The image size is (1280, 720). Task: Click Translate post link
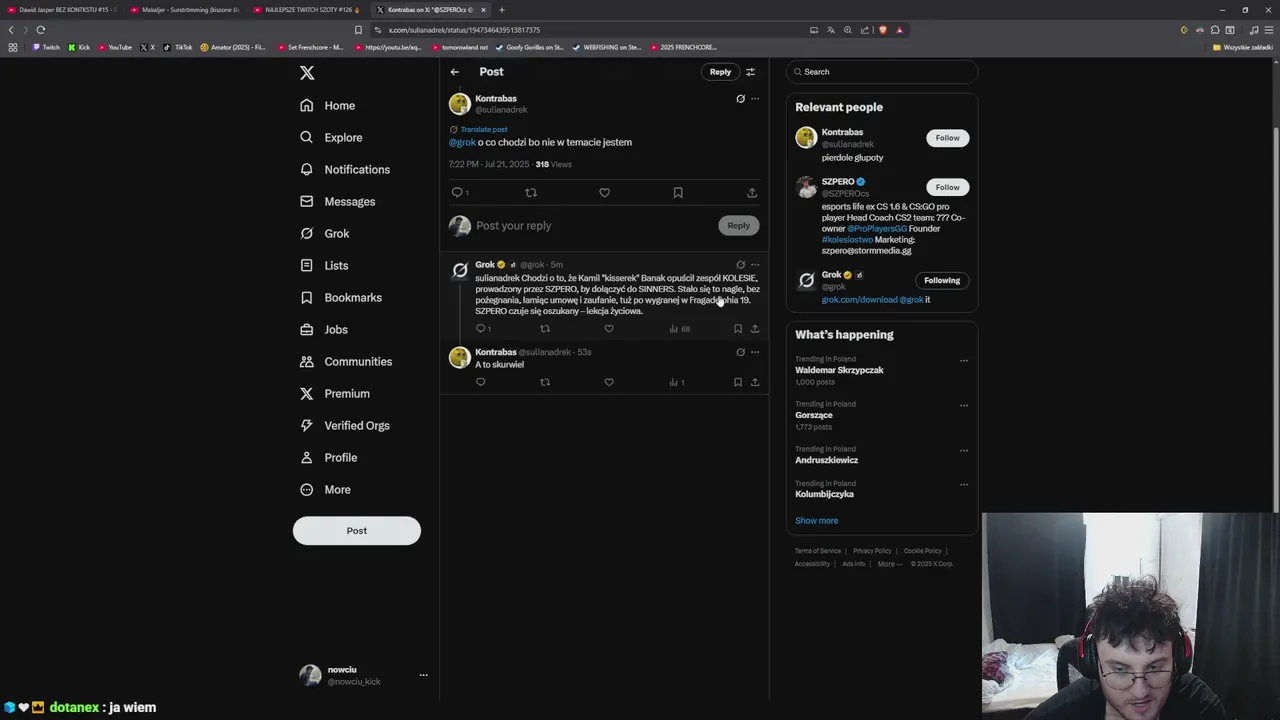(x=483, y=129)
